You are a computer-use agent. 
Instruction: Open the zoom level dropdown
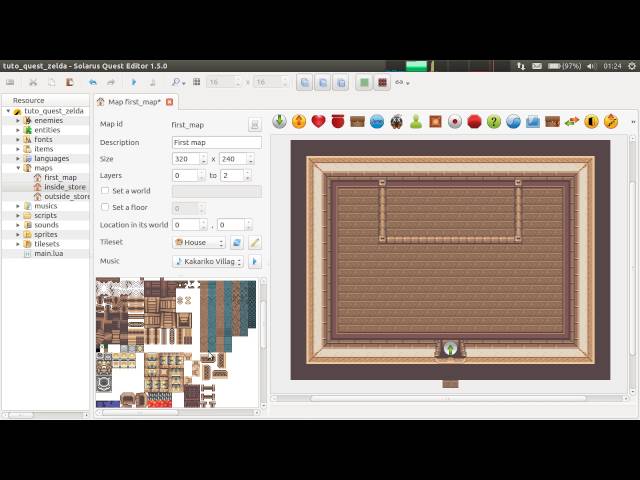click(178, 82)
